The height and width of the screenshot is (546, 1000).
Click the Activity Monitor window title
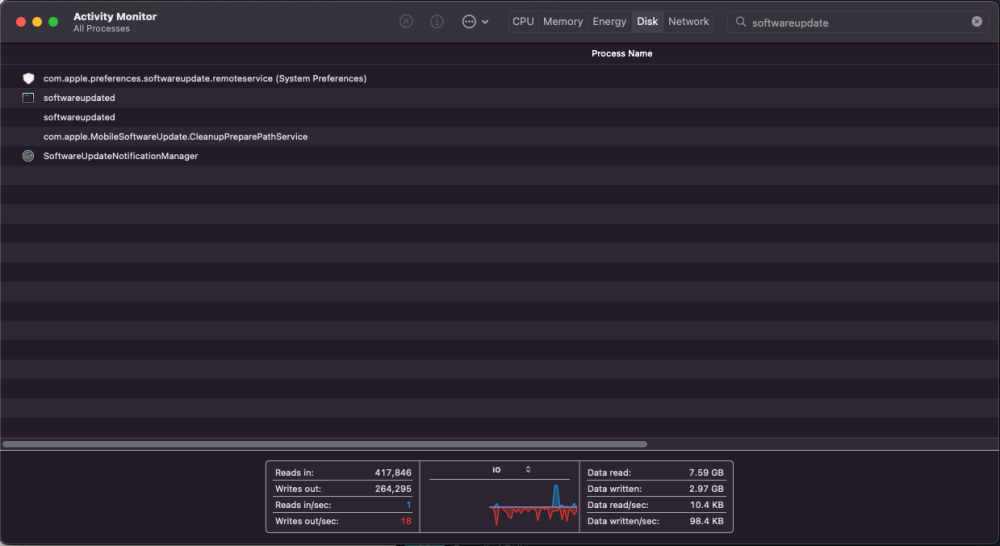tap(115, 17)
